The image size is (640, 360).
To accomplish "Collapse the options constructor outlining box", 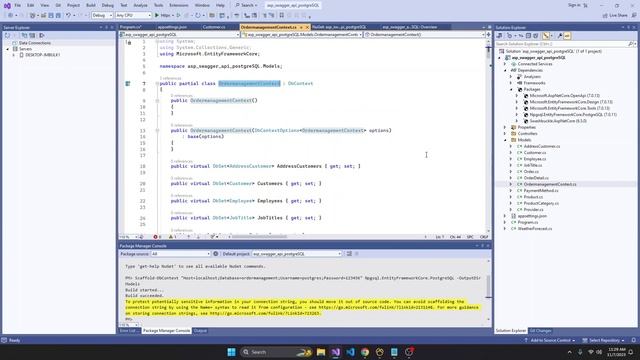I will coord(157,131).
